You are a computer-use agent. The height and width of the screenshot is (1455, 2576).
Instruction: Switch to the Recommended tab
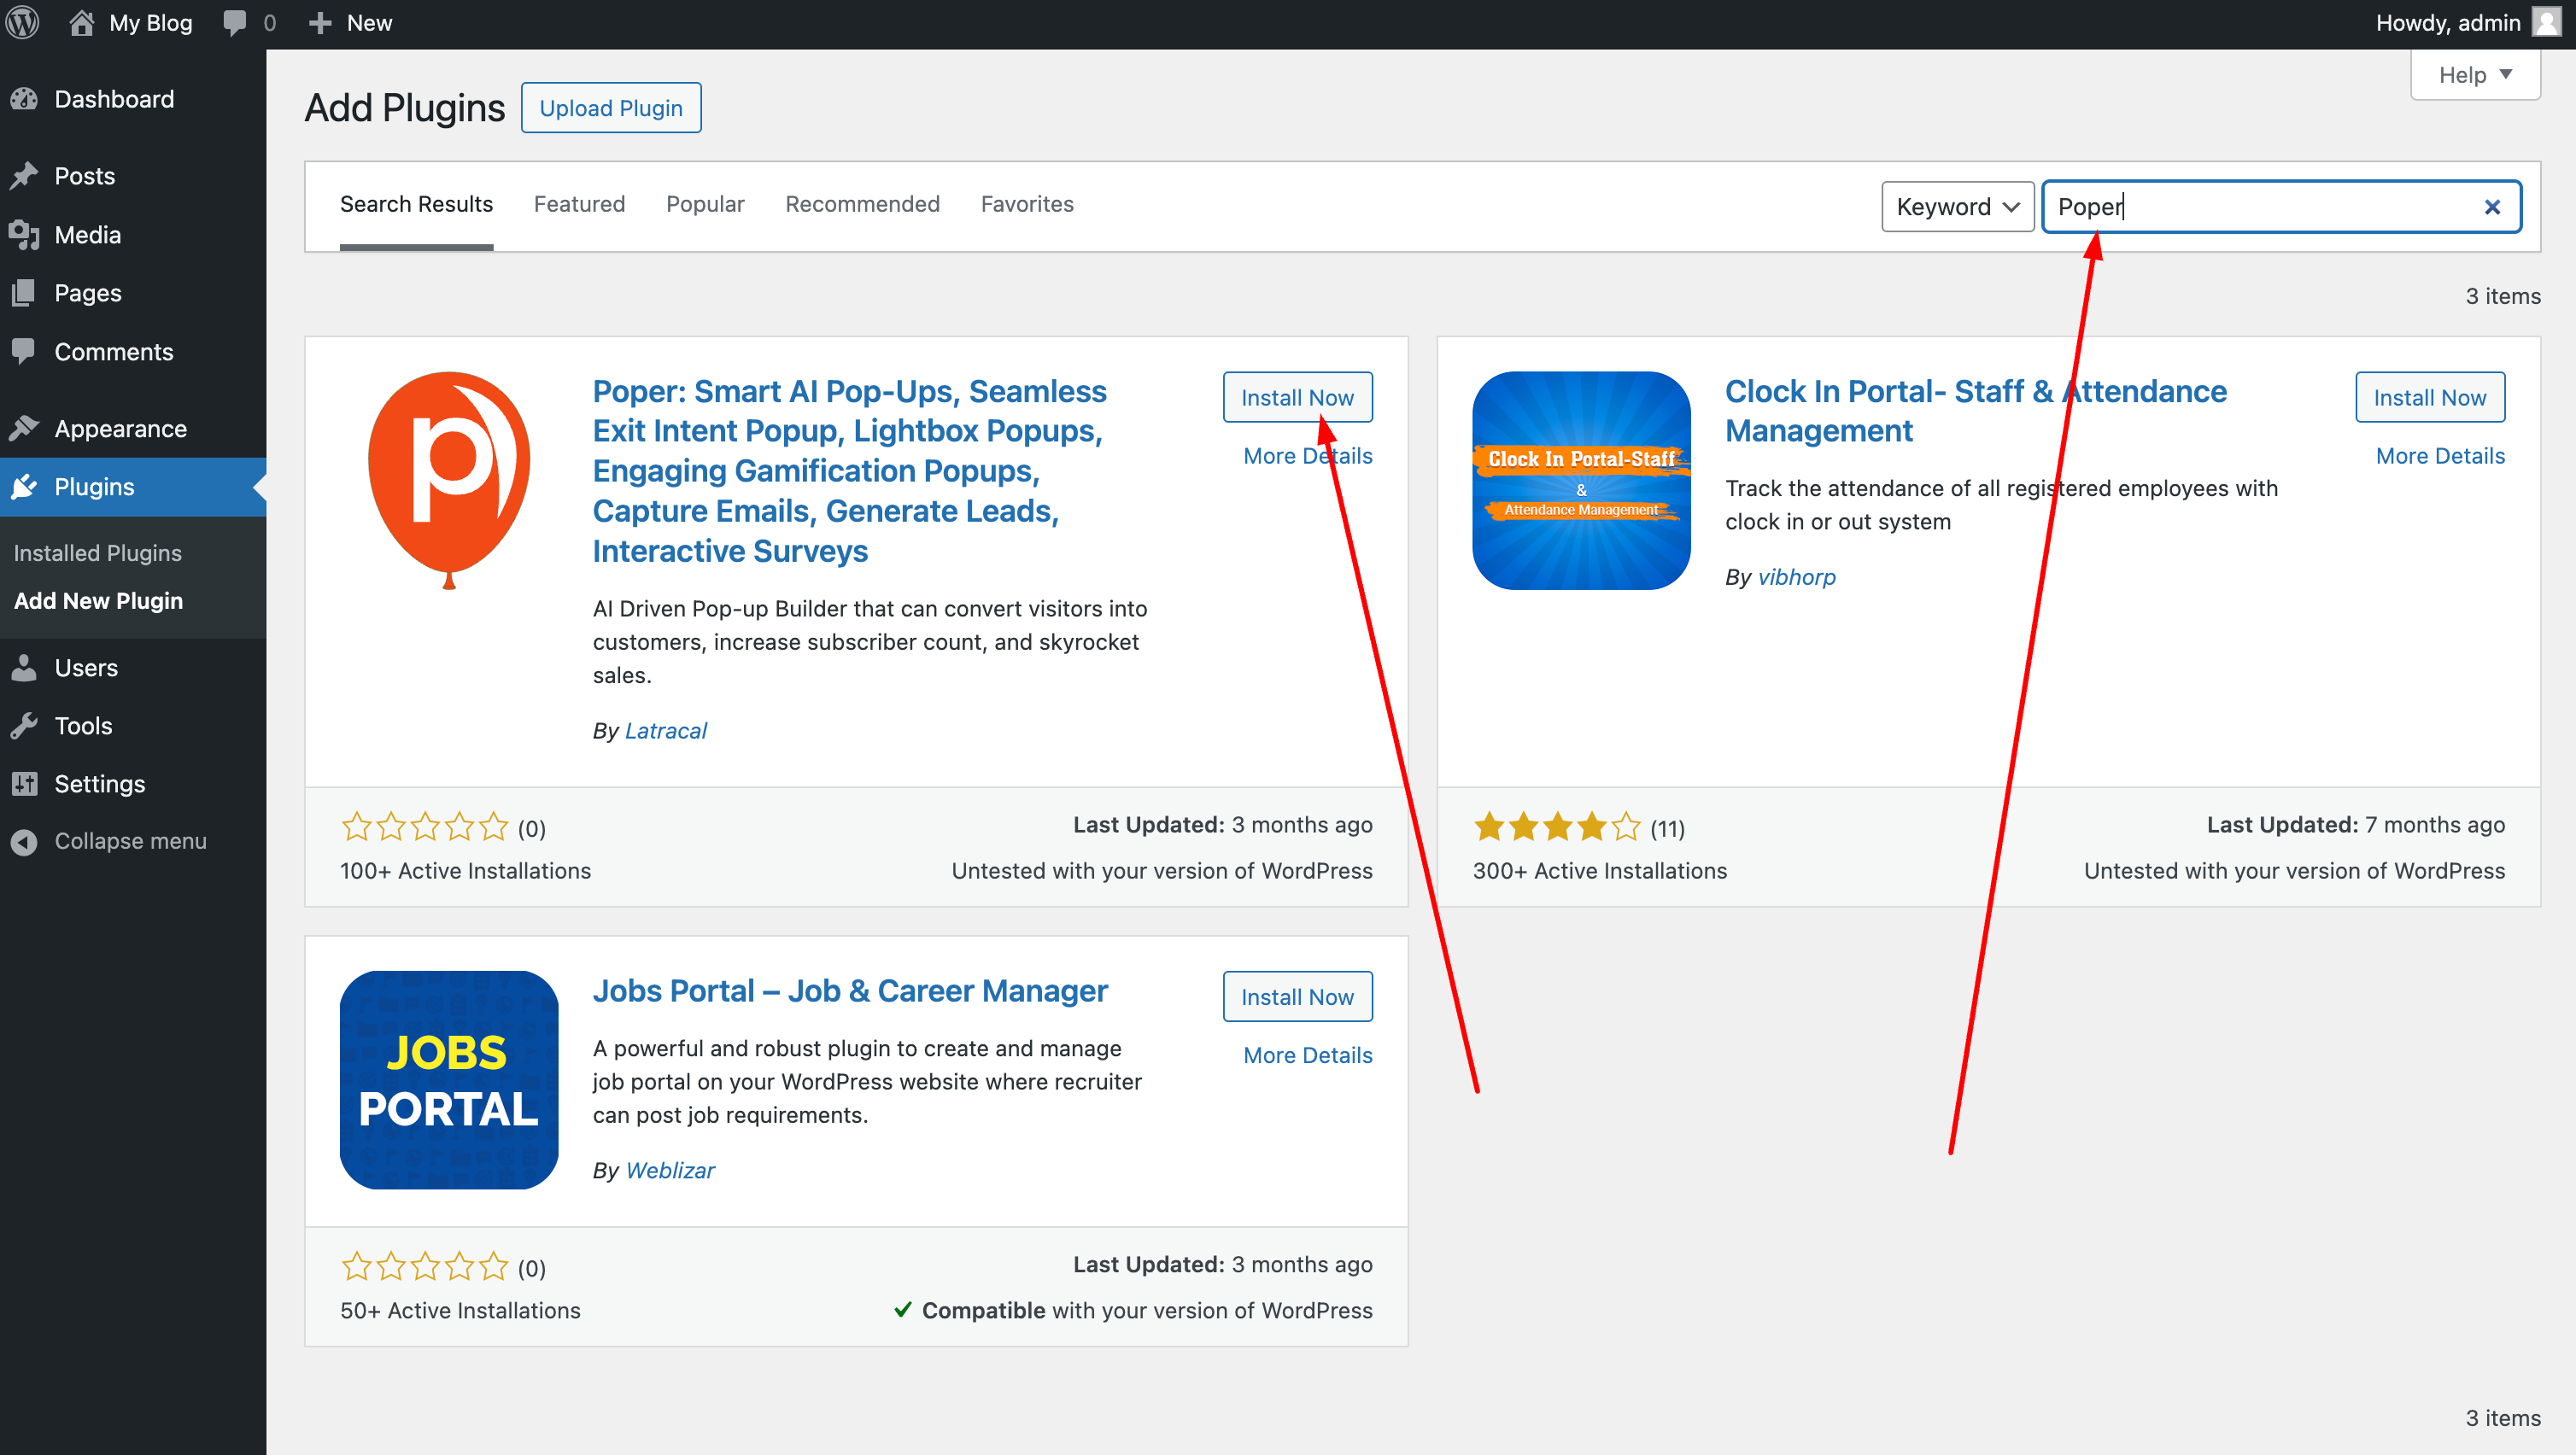[x=862, y=204]
